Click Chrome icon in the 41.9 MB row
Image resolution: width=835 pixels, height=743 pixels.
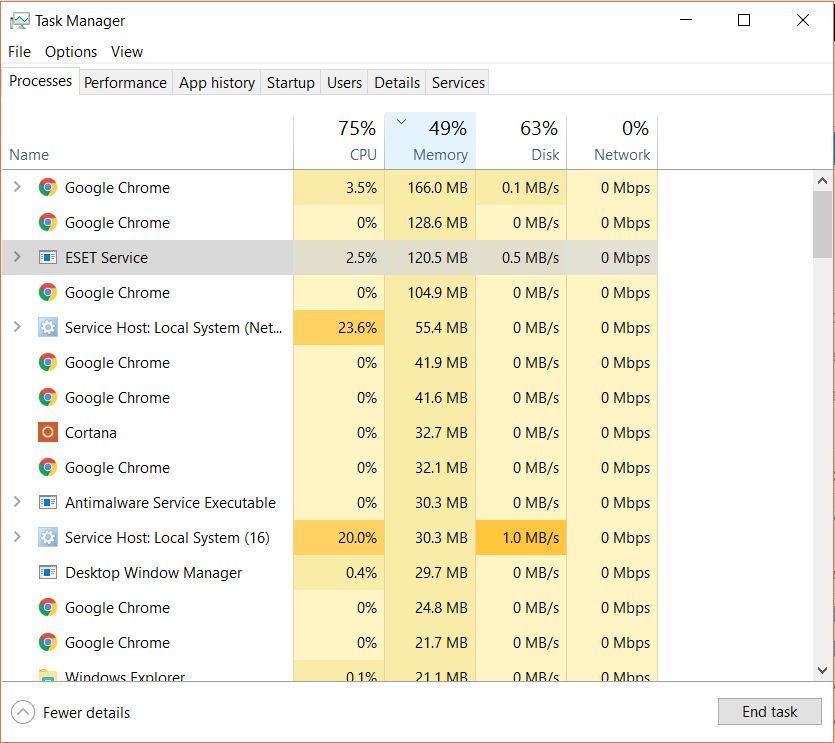click(x=48, y=363)
